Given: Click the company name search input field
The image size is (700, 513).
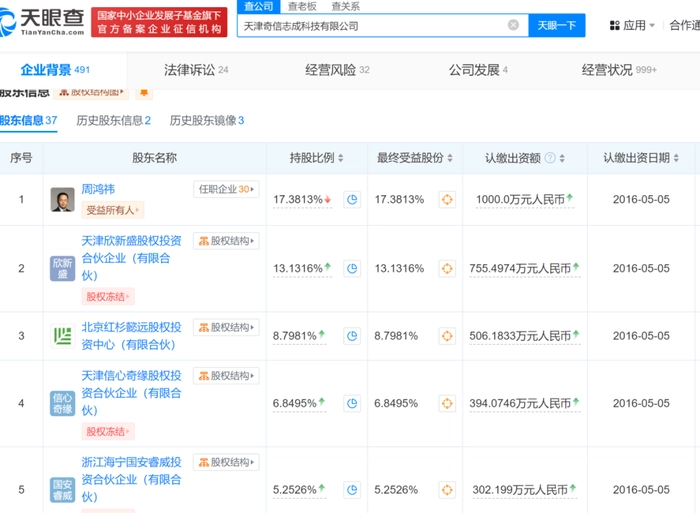Looking at the screenshot, I should (x=370, y=25).
